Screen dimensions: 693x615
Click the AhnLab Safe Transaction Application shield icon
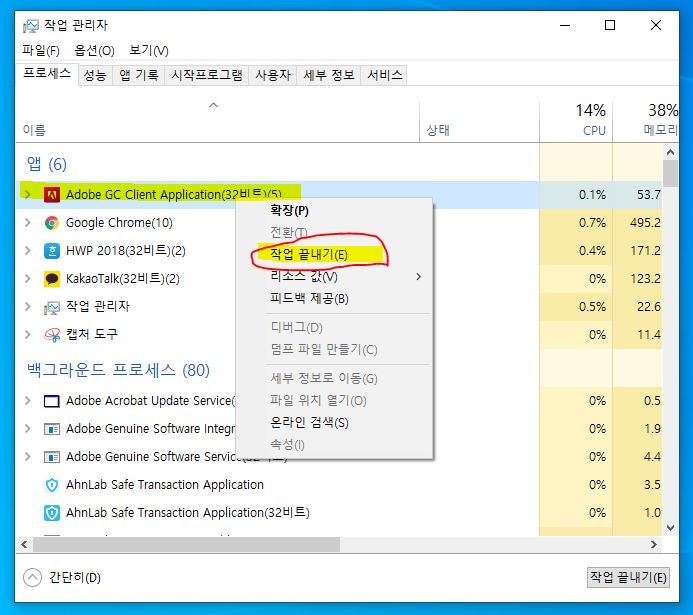[52, 485]
